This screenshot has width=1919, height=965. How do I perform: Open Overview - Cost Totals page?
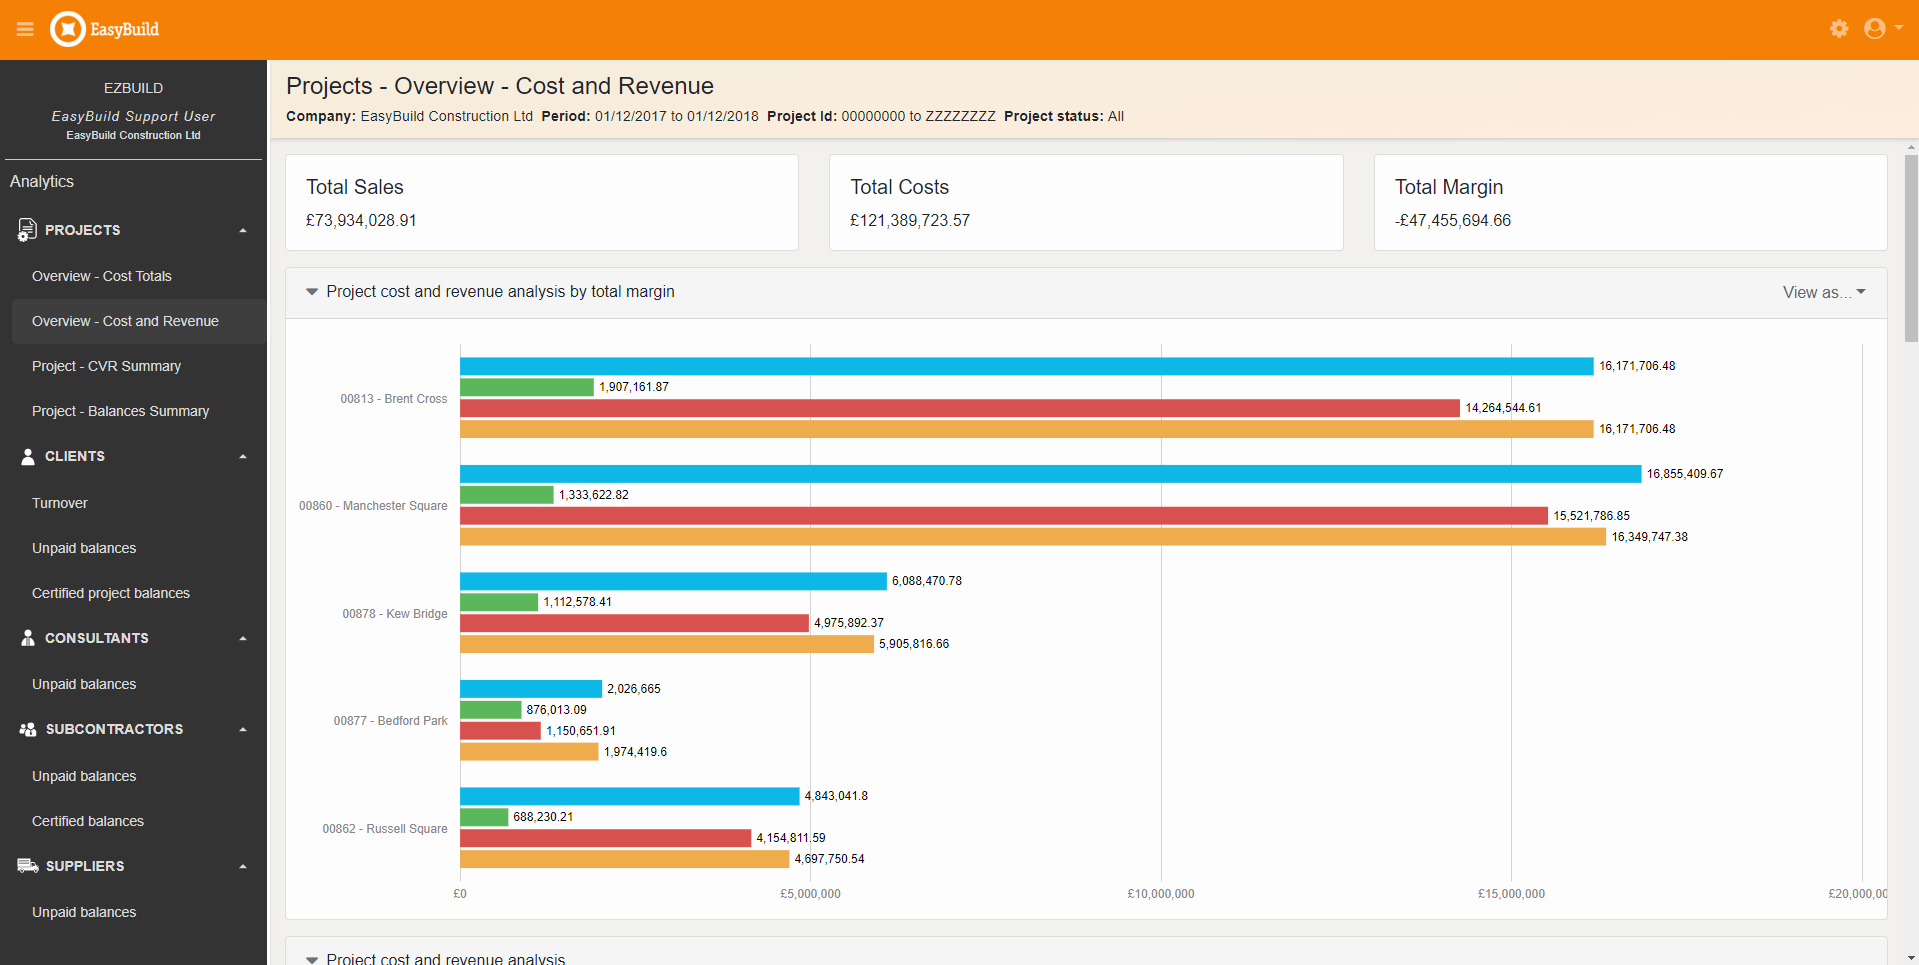click(x=102, y=276)
